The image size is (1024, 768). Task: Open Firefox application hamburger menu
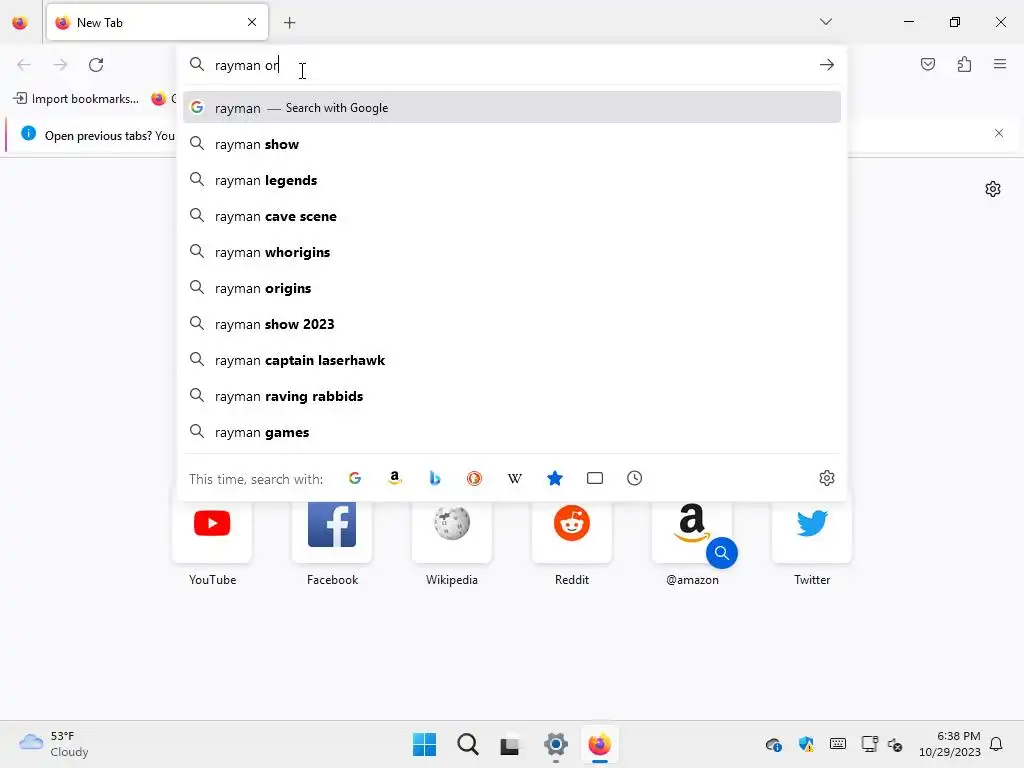point(1000,64)
